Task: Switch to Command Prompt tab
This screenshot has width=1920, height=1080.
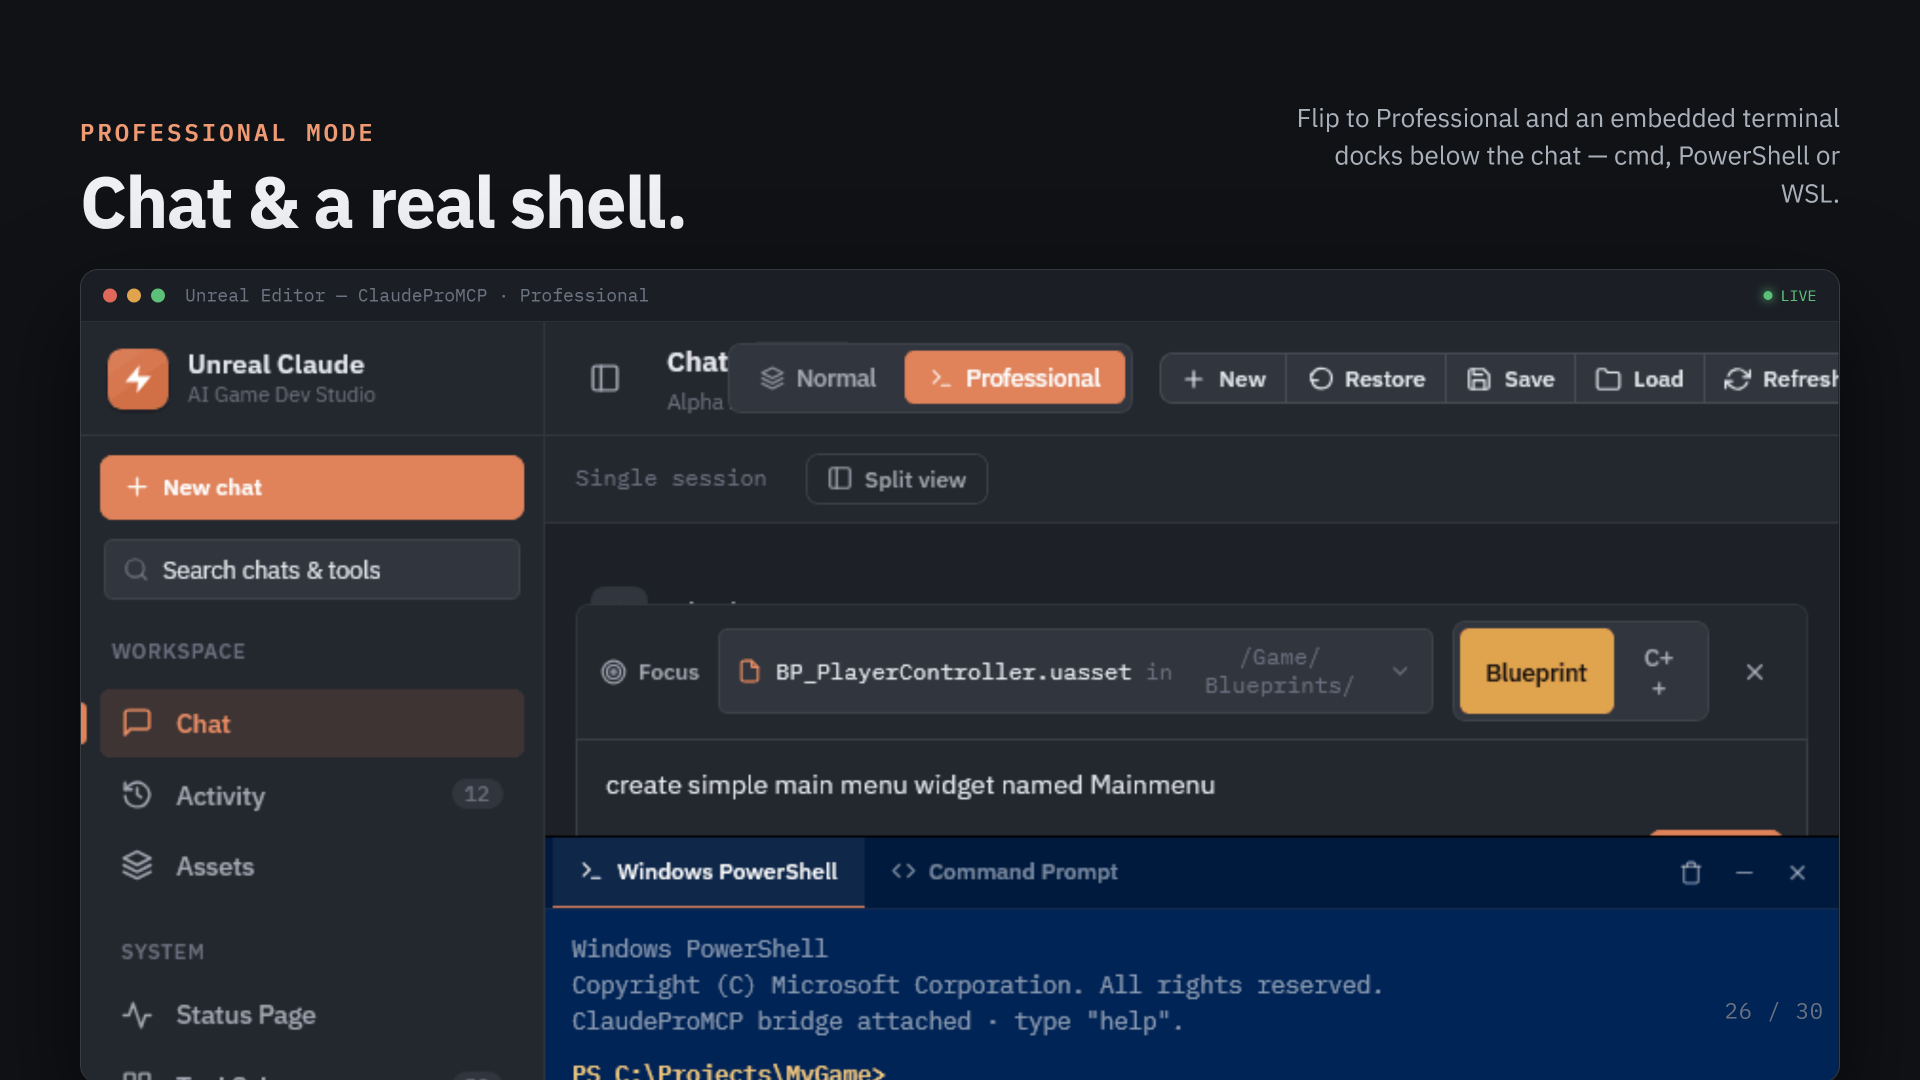Action: [x=1004, y=872]
